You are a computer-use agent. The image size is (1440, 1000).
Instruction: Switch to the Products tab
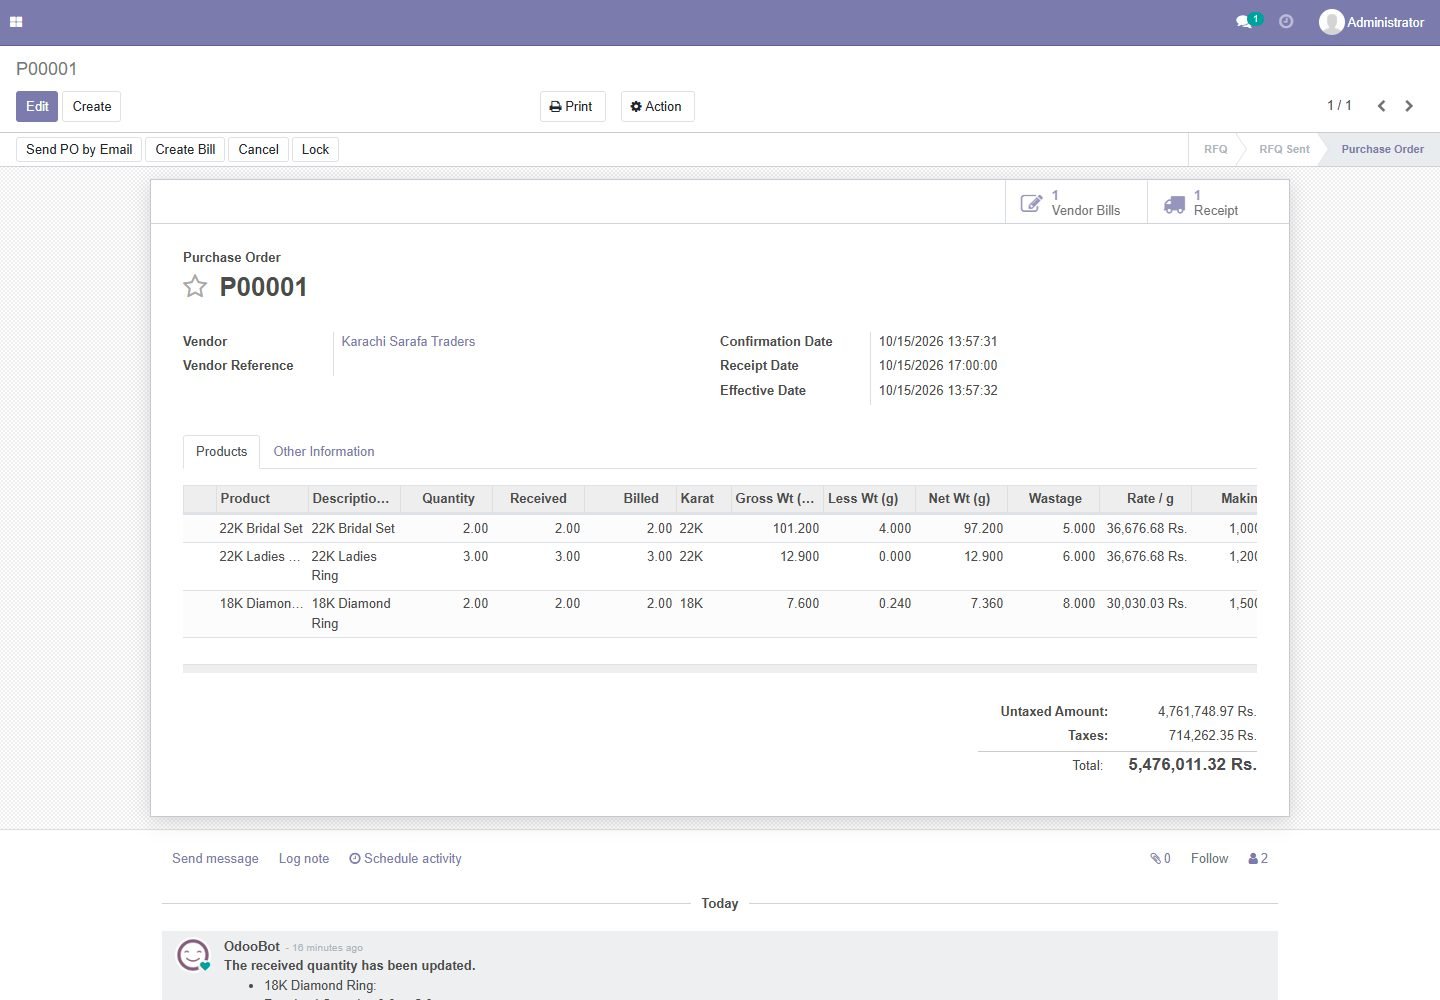221,451
